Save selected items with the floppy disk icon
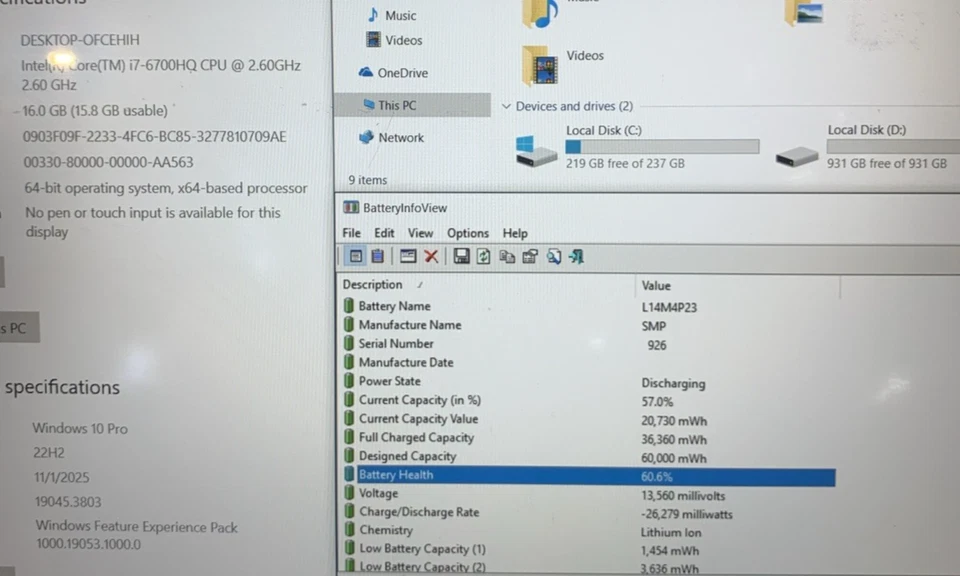Viewport: 960px width, 576px height. (461, 256)
